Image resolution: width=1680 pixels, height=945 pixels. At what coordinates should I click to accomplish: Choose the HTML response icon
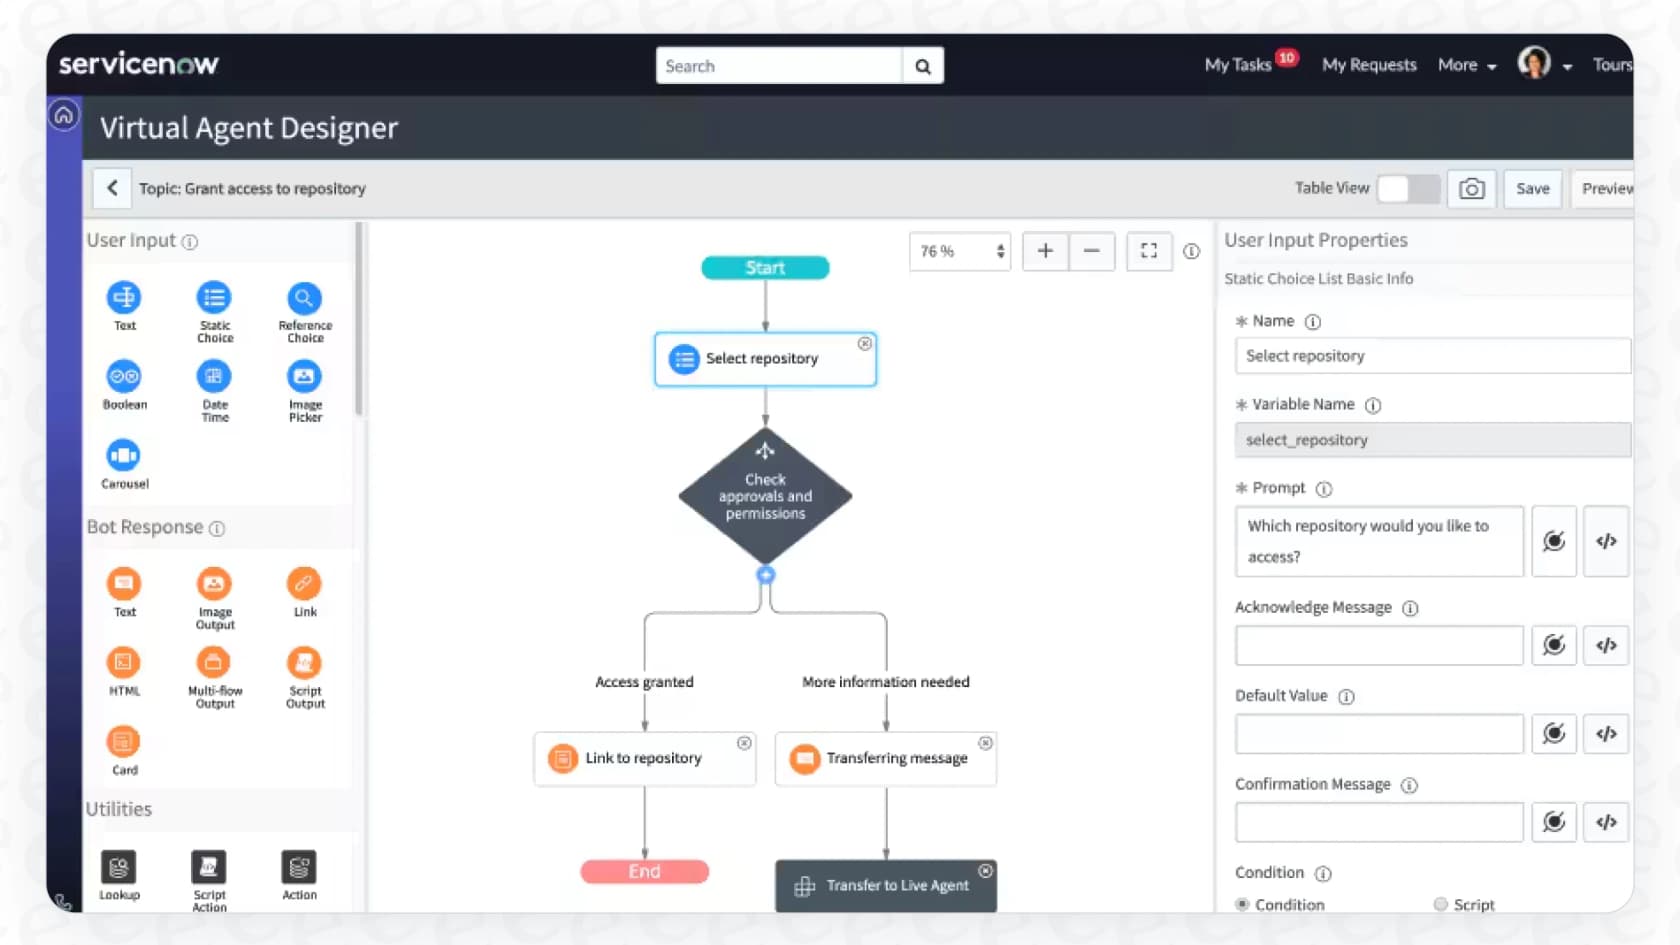tap(124, 662)
